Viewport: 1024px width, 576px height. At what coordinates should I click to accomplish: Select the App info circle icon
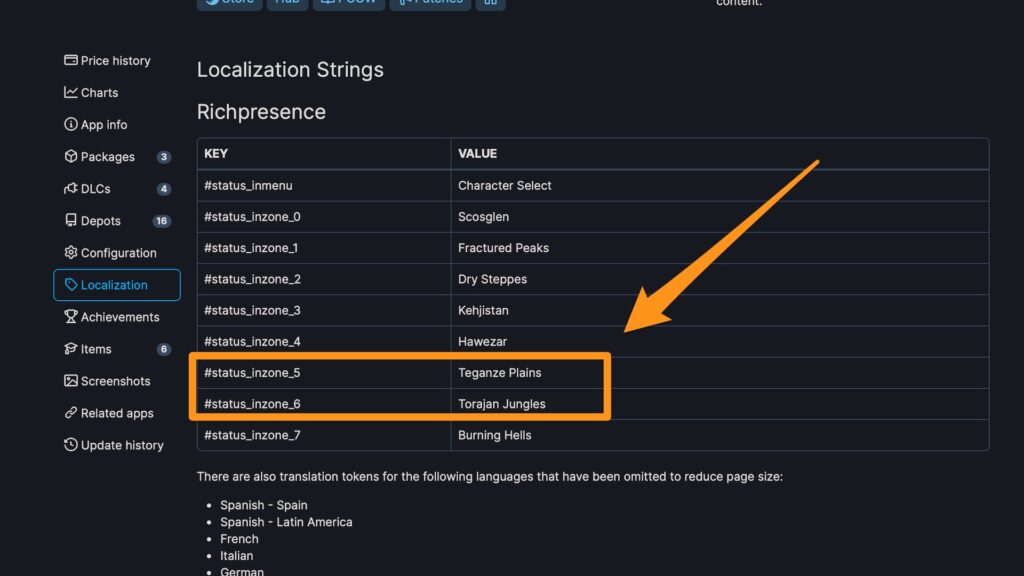(71, 124)
